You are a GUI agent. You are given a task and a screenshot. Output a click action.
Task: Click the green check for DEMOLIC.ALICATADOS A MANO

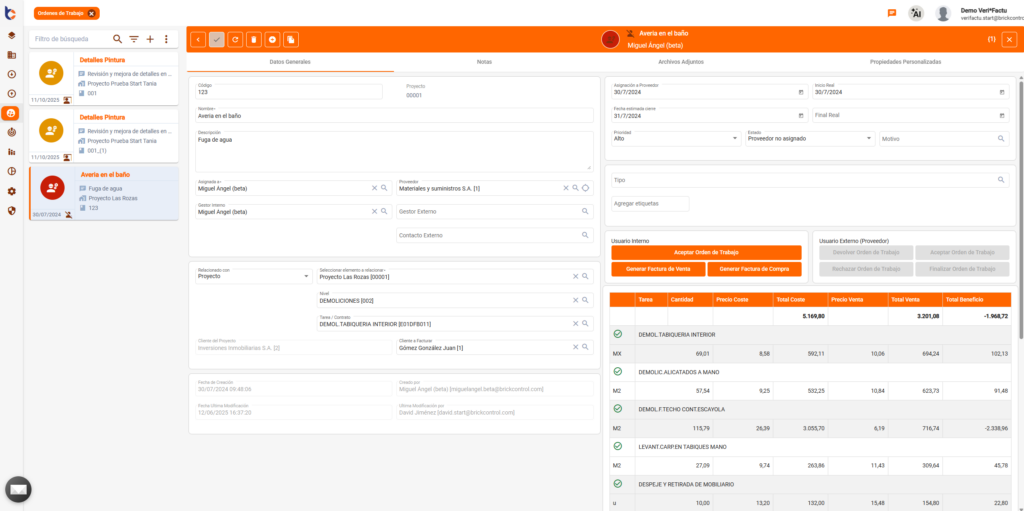(617, 371)
